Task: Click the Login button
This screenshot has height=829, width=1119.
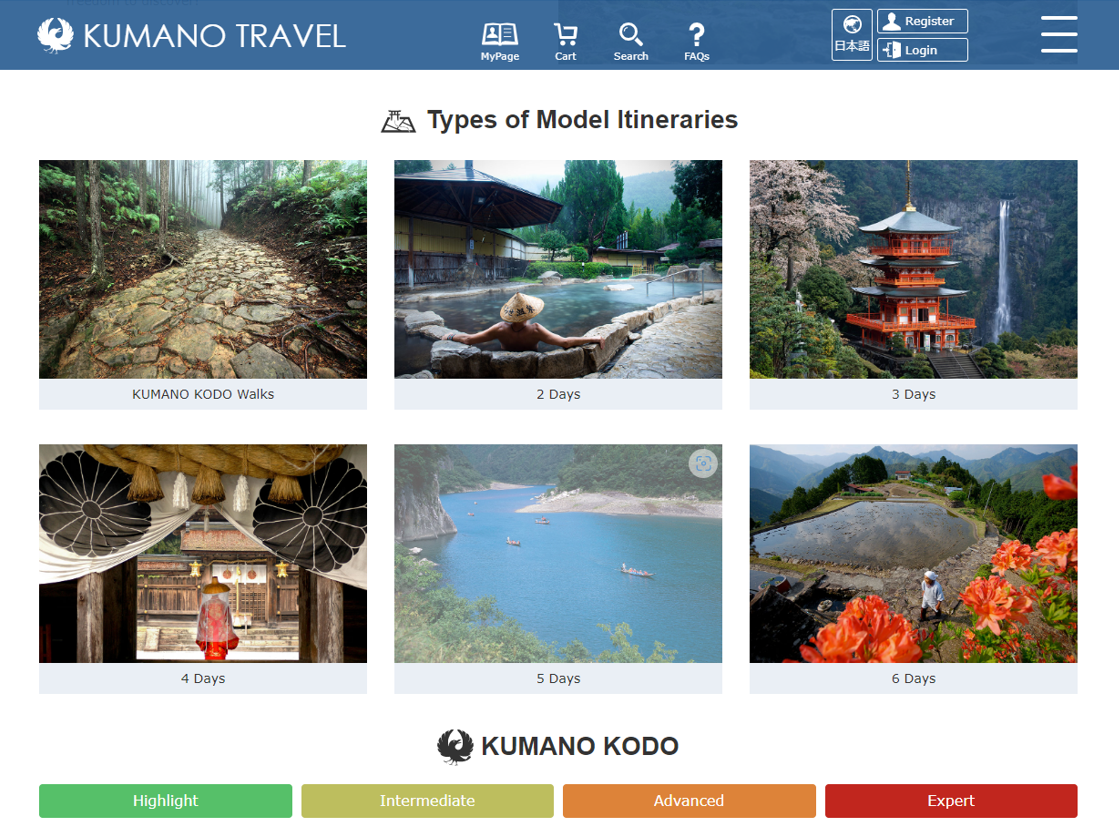Action: tap(922, 50)
